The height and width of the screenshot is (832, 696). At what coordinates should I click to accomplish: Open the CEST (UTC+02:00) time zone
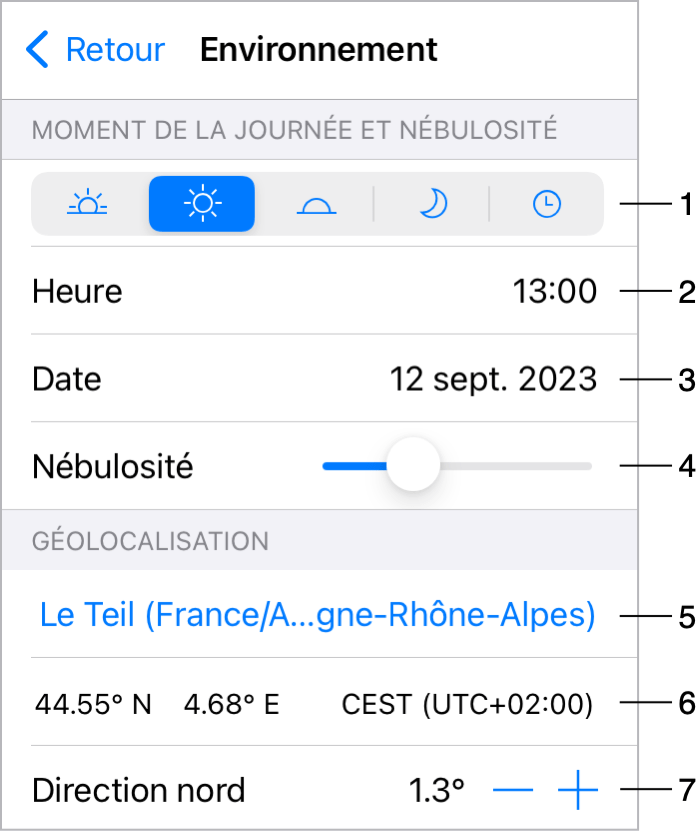pos(467,705)
